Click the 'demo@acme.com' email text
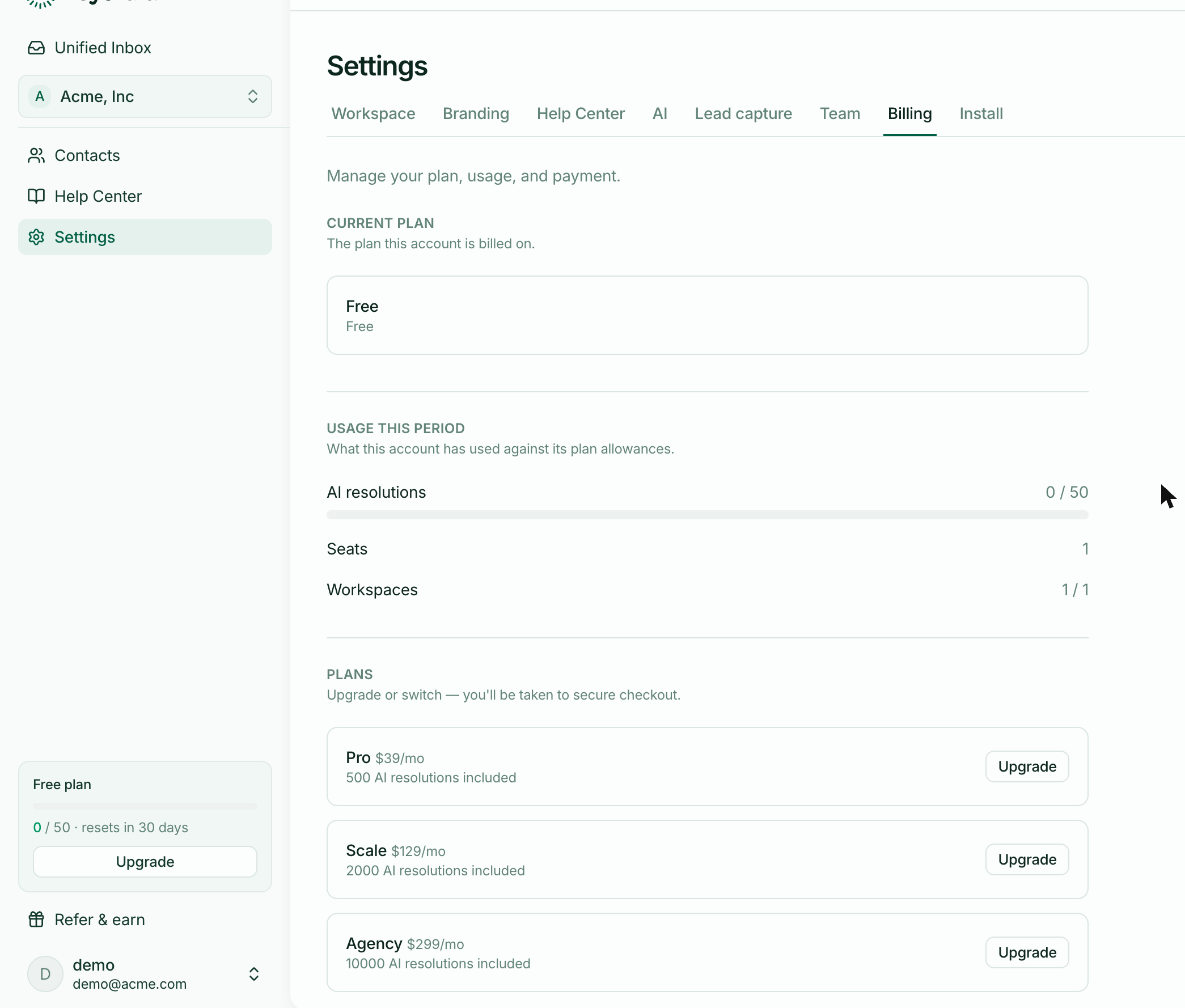This screenshot has width=1185, height=1008. (x=129, y=985)
